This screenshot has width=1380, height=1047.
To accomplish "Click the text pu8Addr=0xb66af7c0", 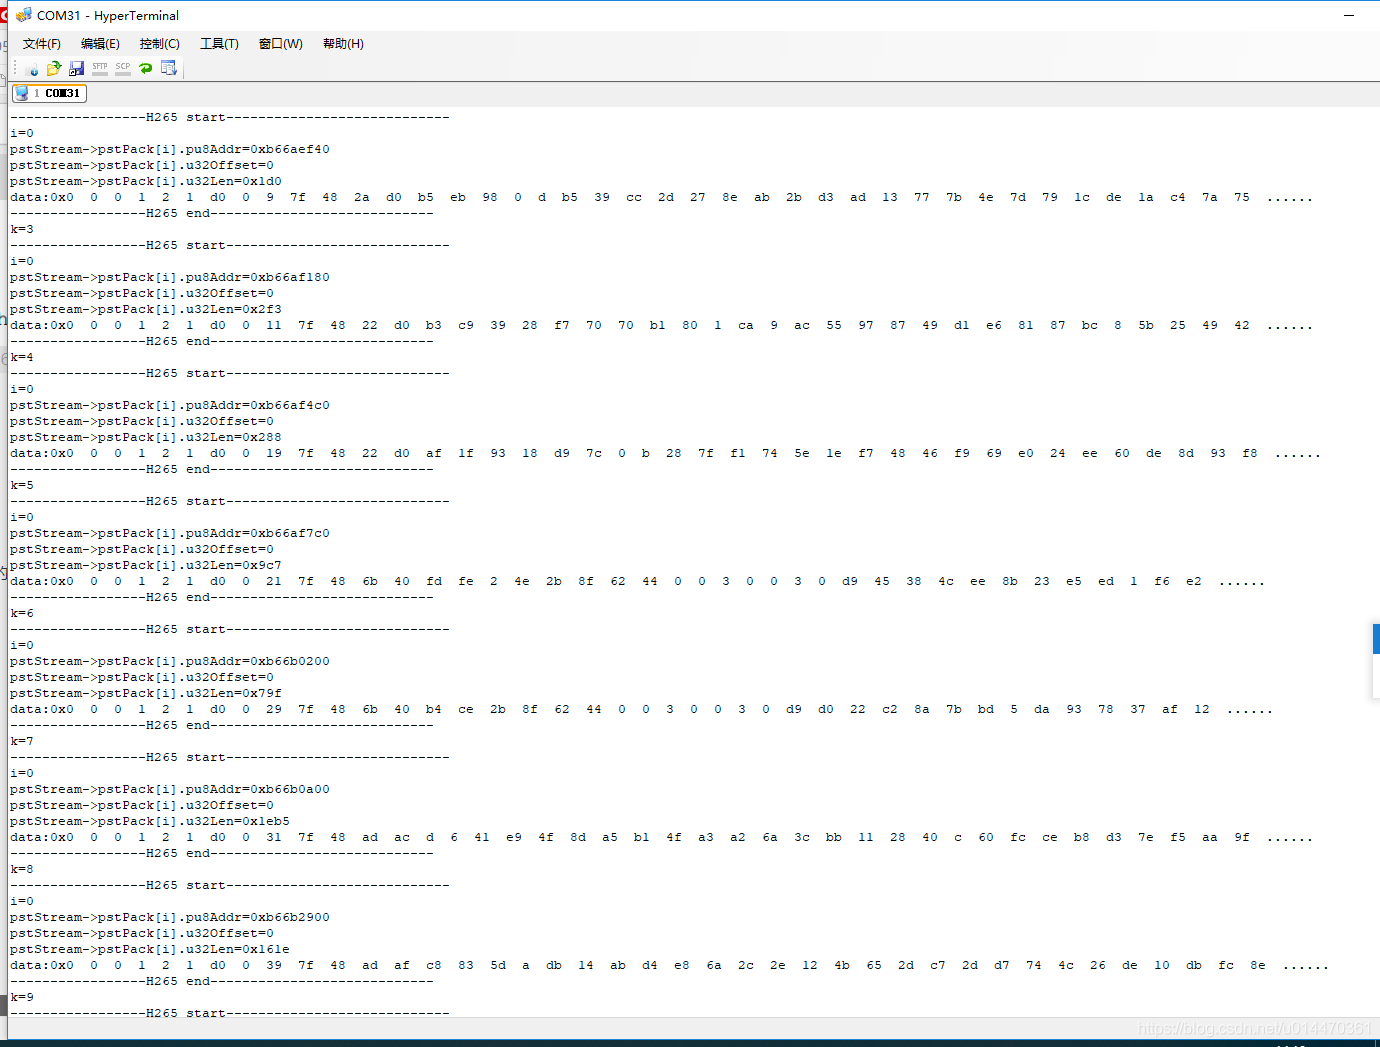I will point(257,533).
